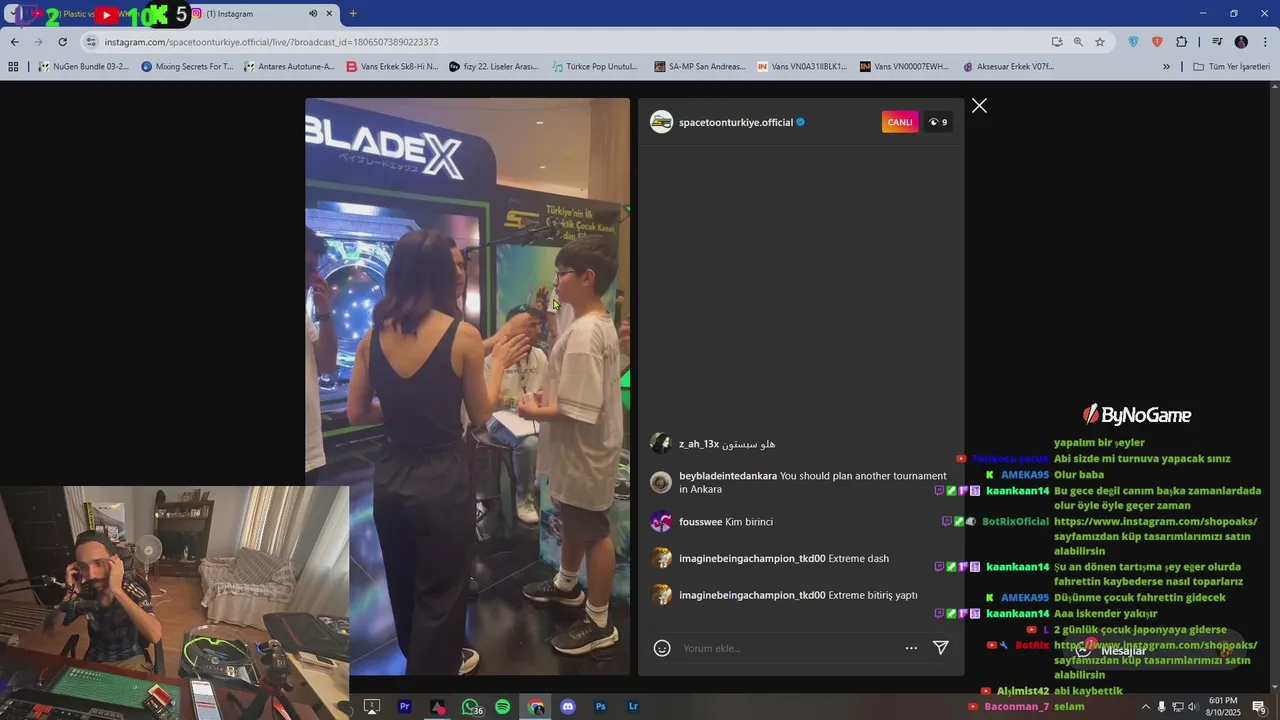Viewport: 1280px width, 720px height.
Task: Open 'Türkce Pop Unutul...' bookmark
Action: (595, 67)
